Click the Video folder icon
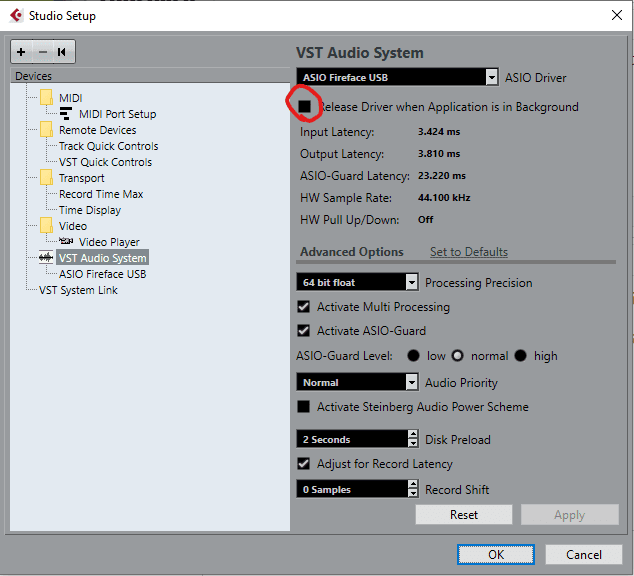Viewport: 634px width, 576px height. pyautogui.click(x=46, y=226)
